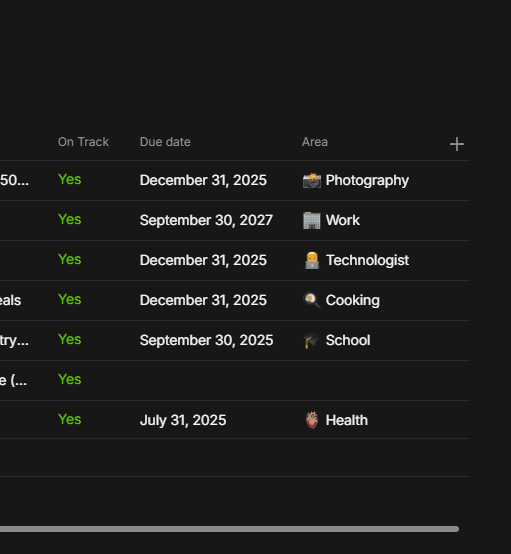
Task: Select the truncated name cell ending in eals
Action: [11, 300]
